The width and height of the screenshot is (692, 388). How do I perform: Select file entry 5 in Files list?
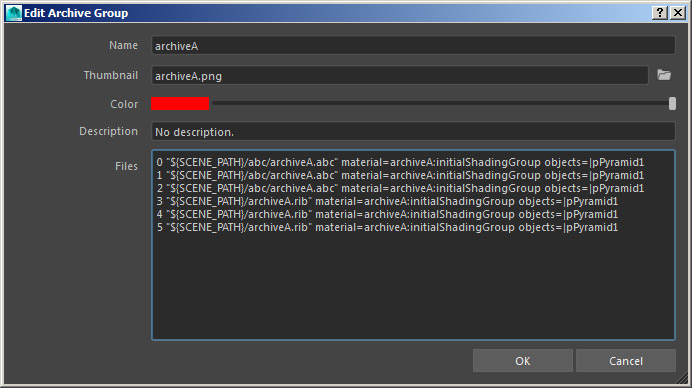coord(387,227)
